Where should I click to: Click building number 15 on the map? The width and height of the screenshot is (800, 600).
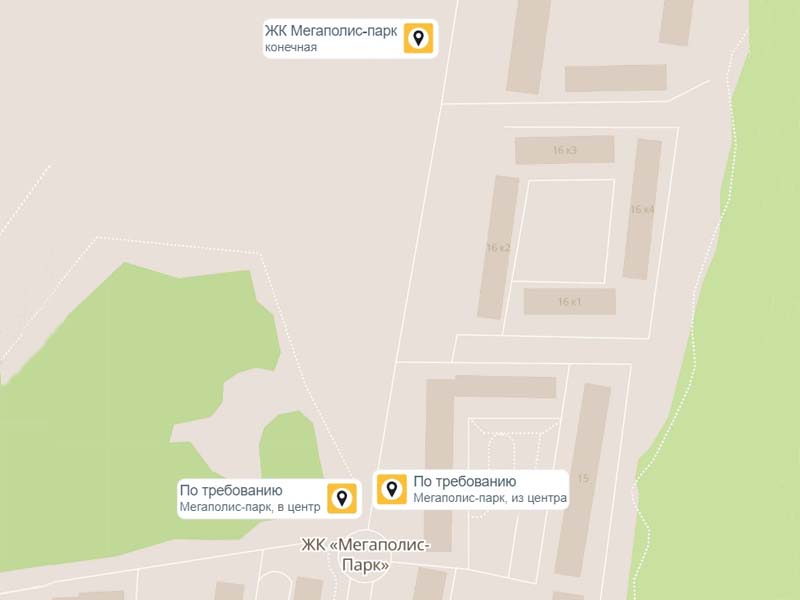[583, 479]
